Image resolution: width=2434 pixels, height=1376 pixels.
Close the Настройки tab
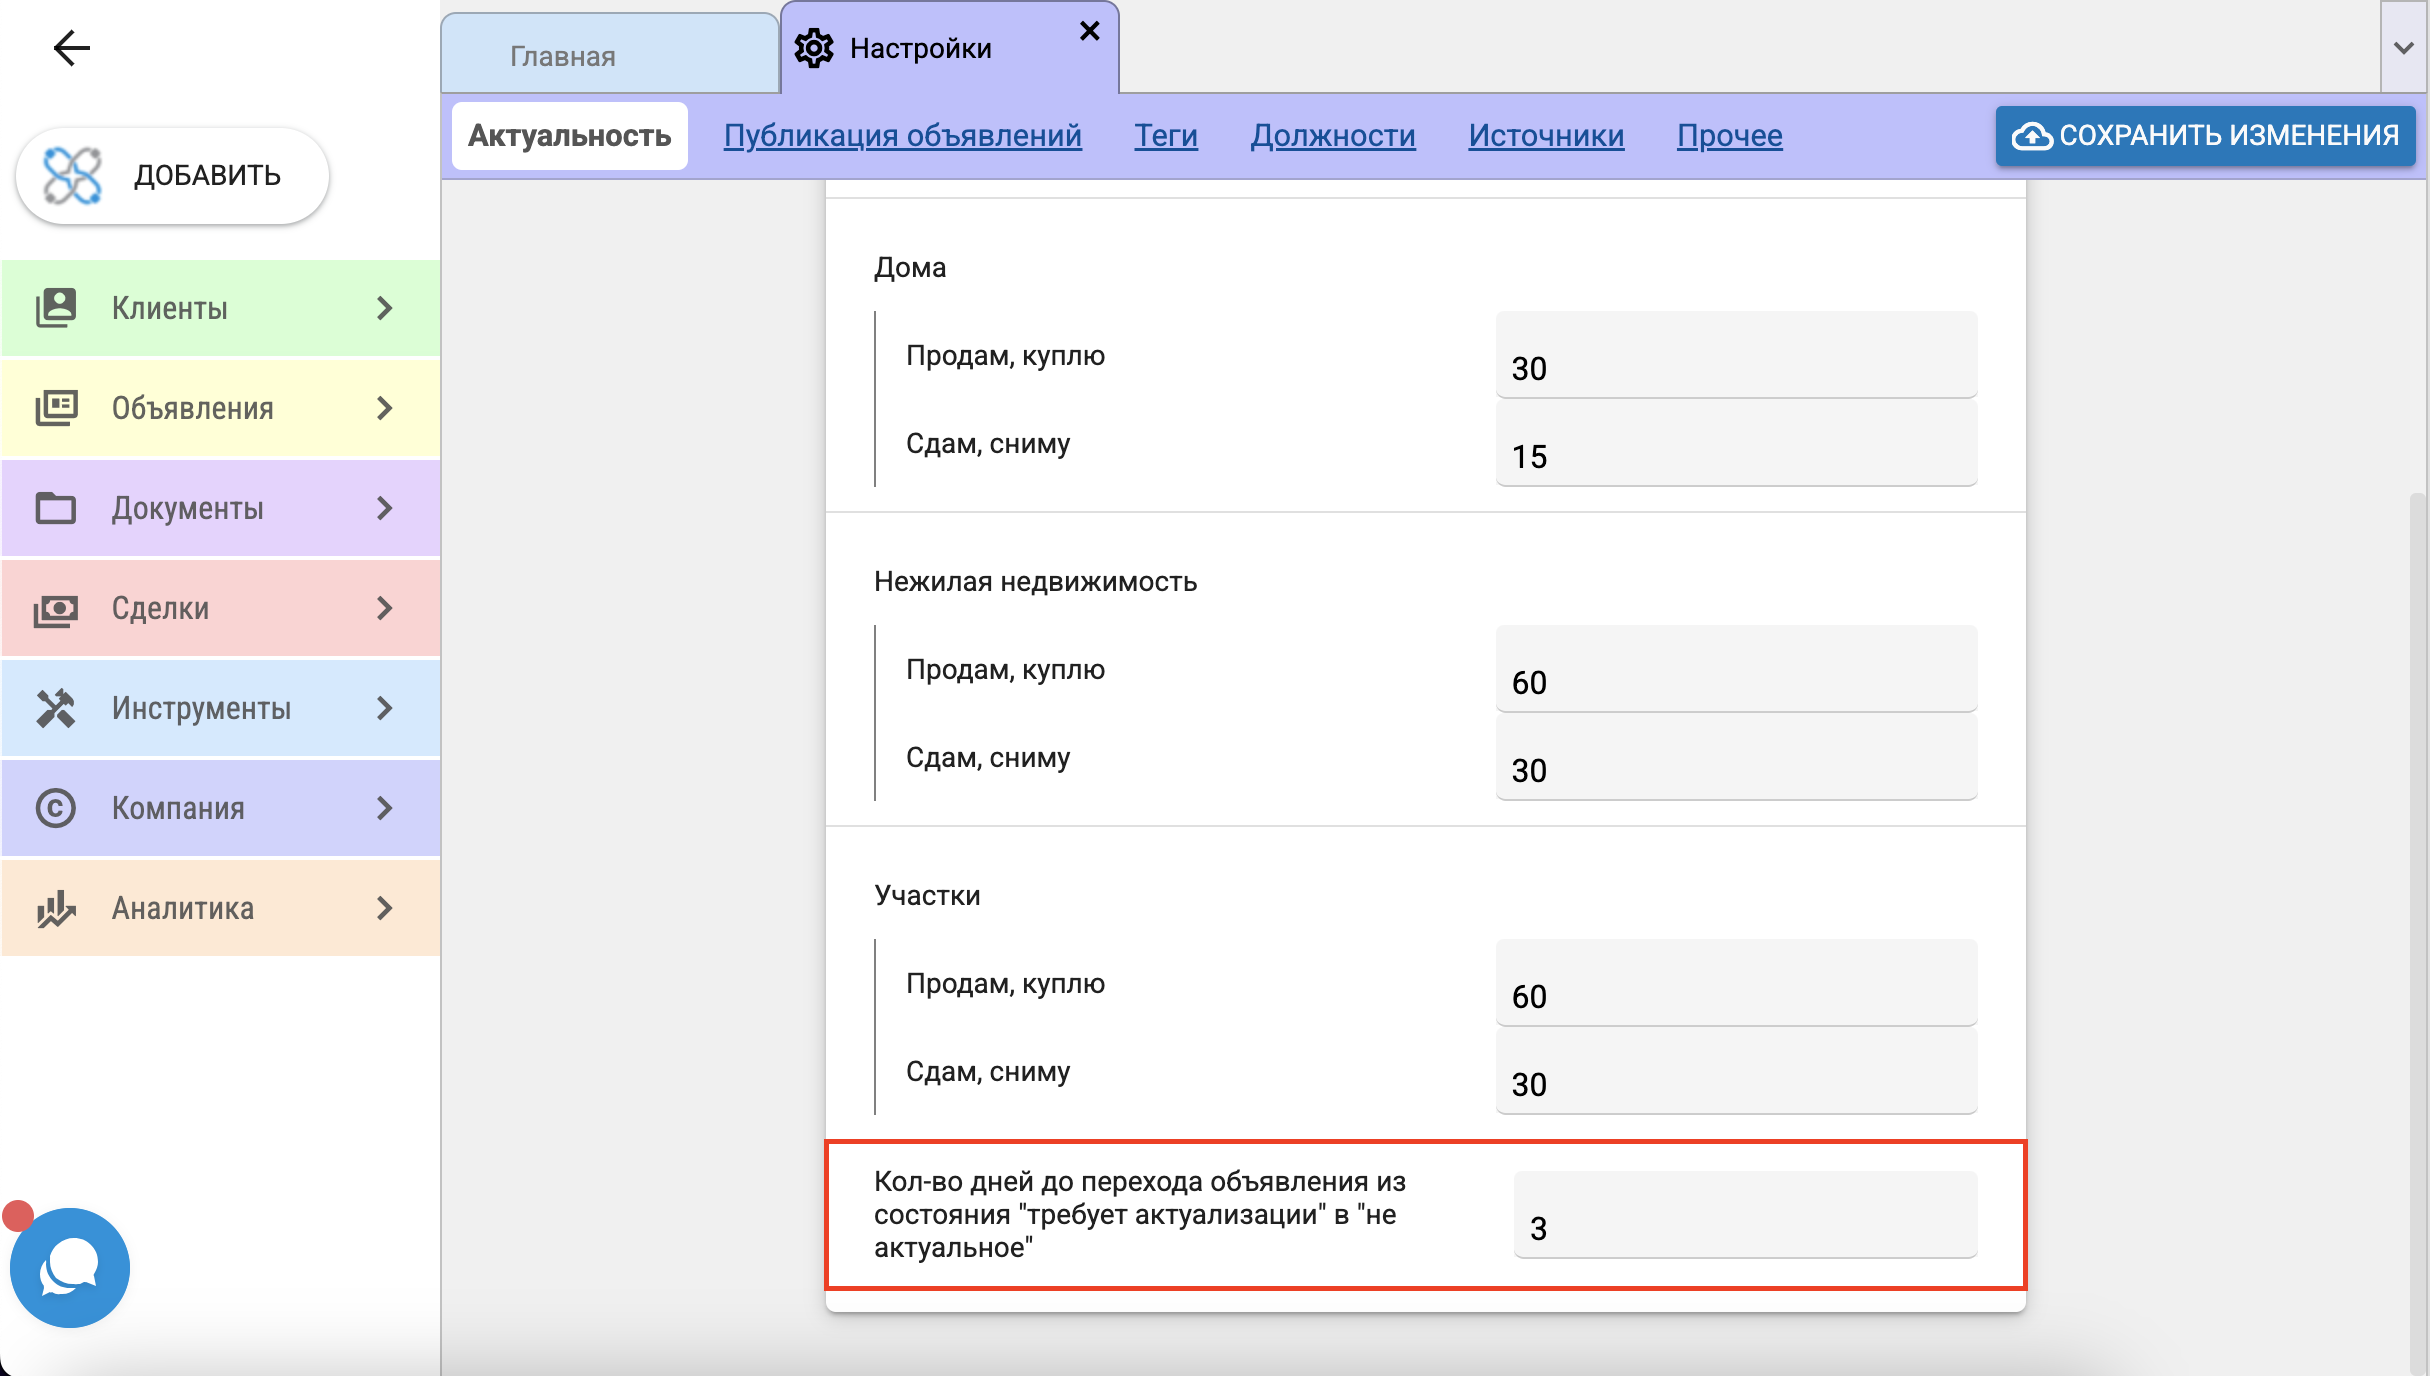(x=1090, y=31)
